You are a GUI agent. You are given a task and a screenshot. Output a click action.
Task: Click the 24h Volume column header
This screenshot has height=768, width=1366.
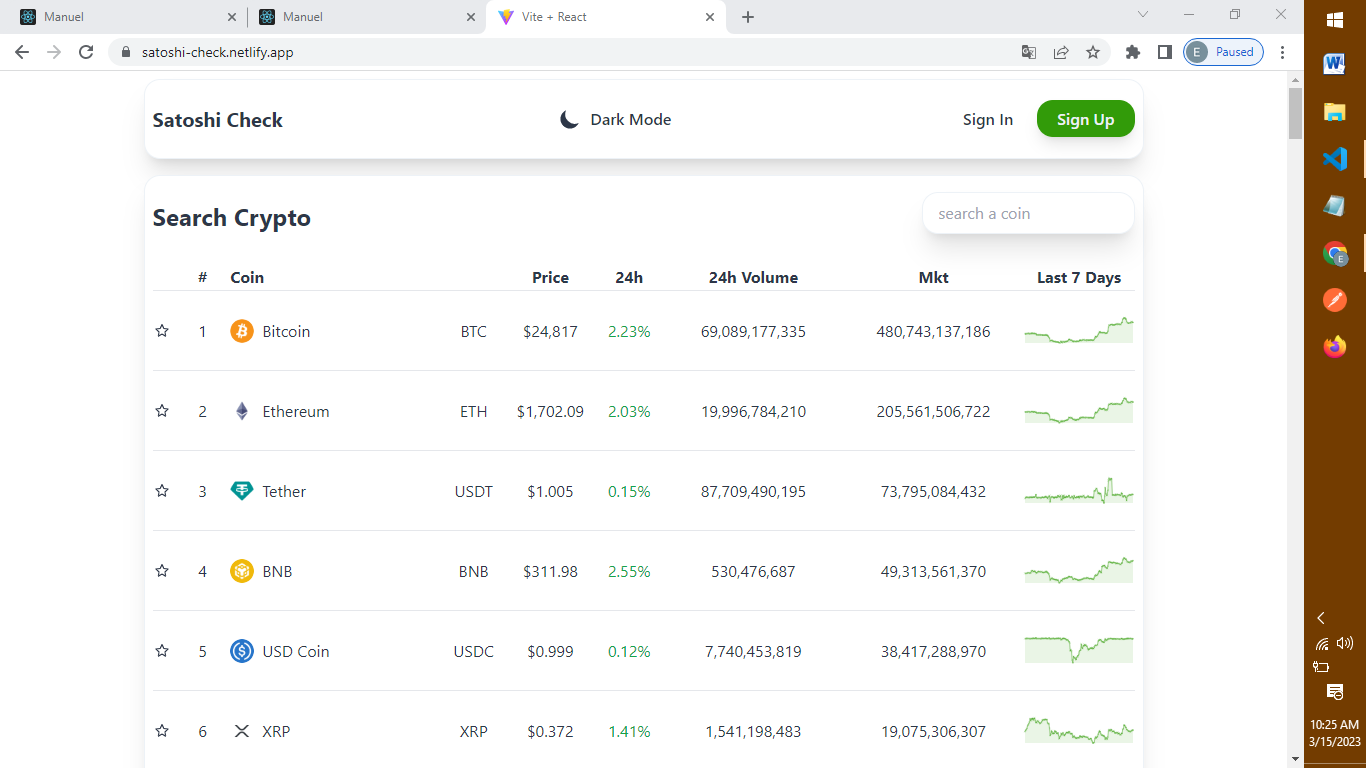click(x=753, y=278)
